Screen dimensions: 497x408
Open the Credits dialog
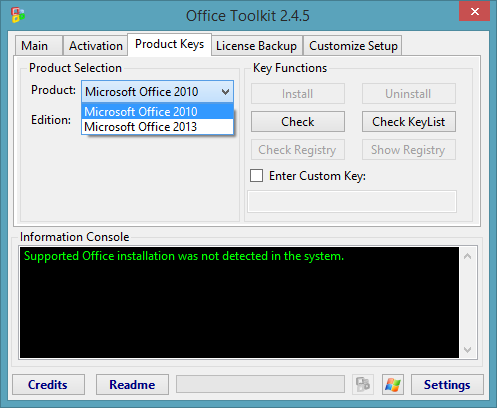pos(48,384)
